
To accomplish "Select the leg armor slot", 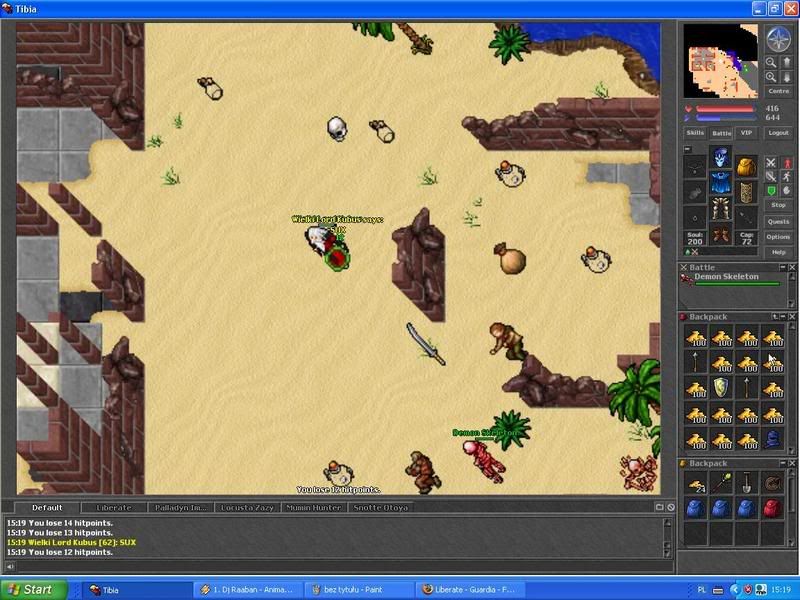I will coord(720,209).
